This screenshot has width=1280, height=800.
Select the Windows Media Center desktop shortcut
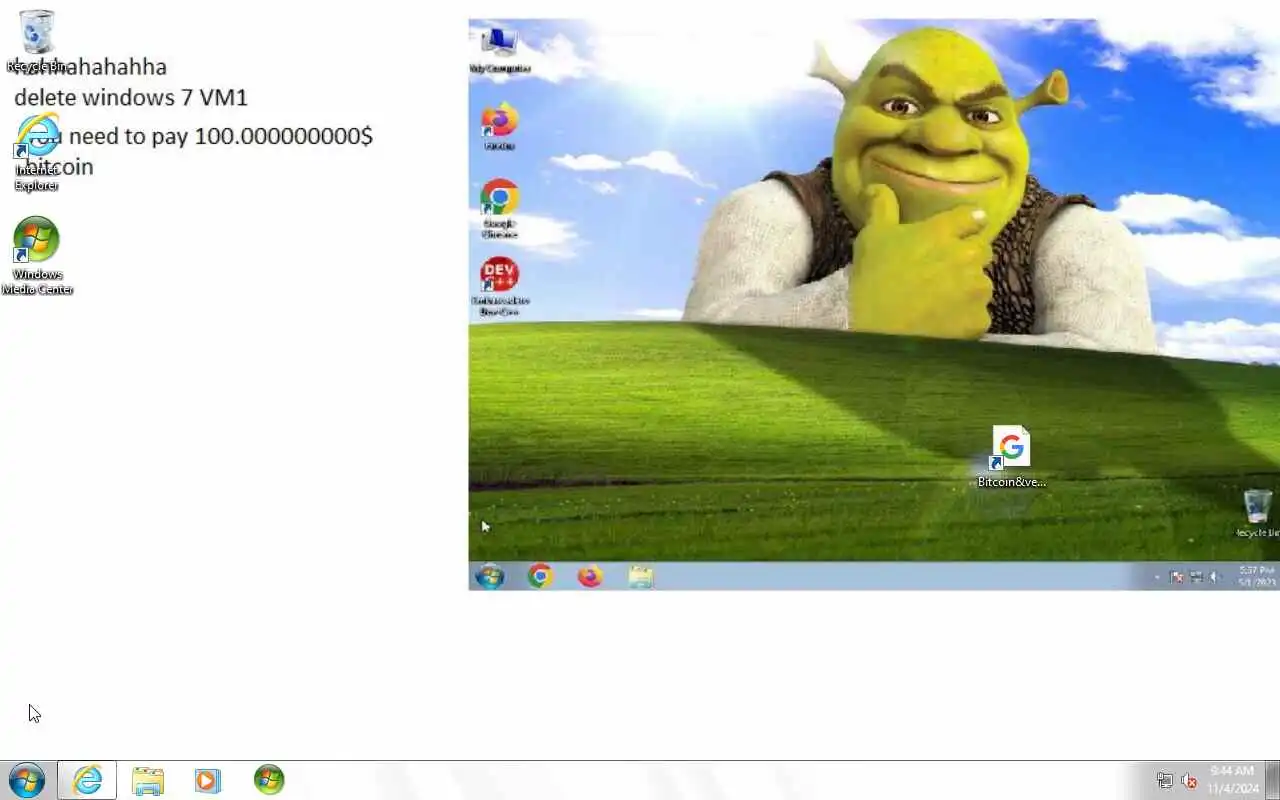(37, 256)
